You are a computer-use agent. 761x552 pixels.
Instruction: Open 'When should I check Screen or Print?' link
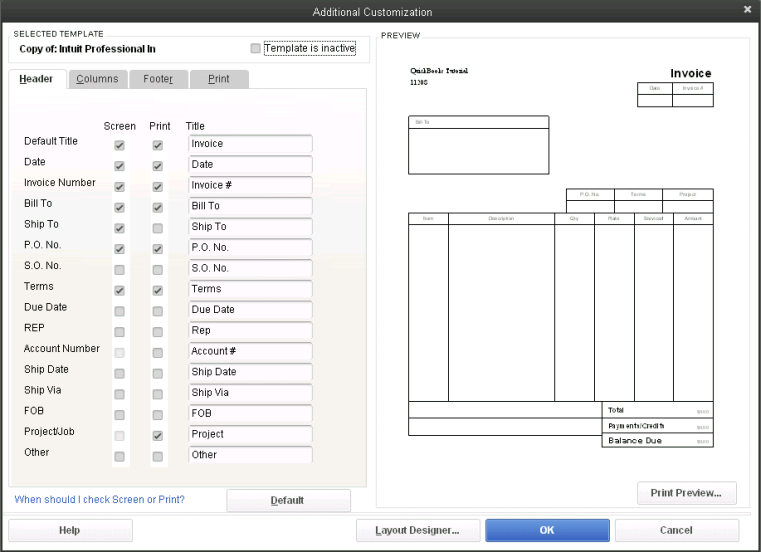tap(99, 500)
